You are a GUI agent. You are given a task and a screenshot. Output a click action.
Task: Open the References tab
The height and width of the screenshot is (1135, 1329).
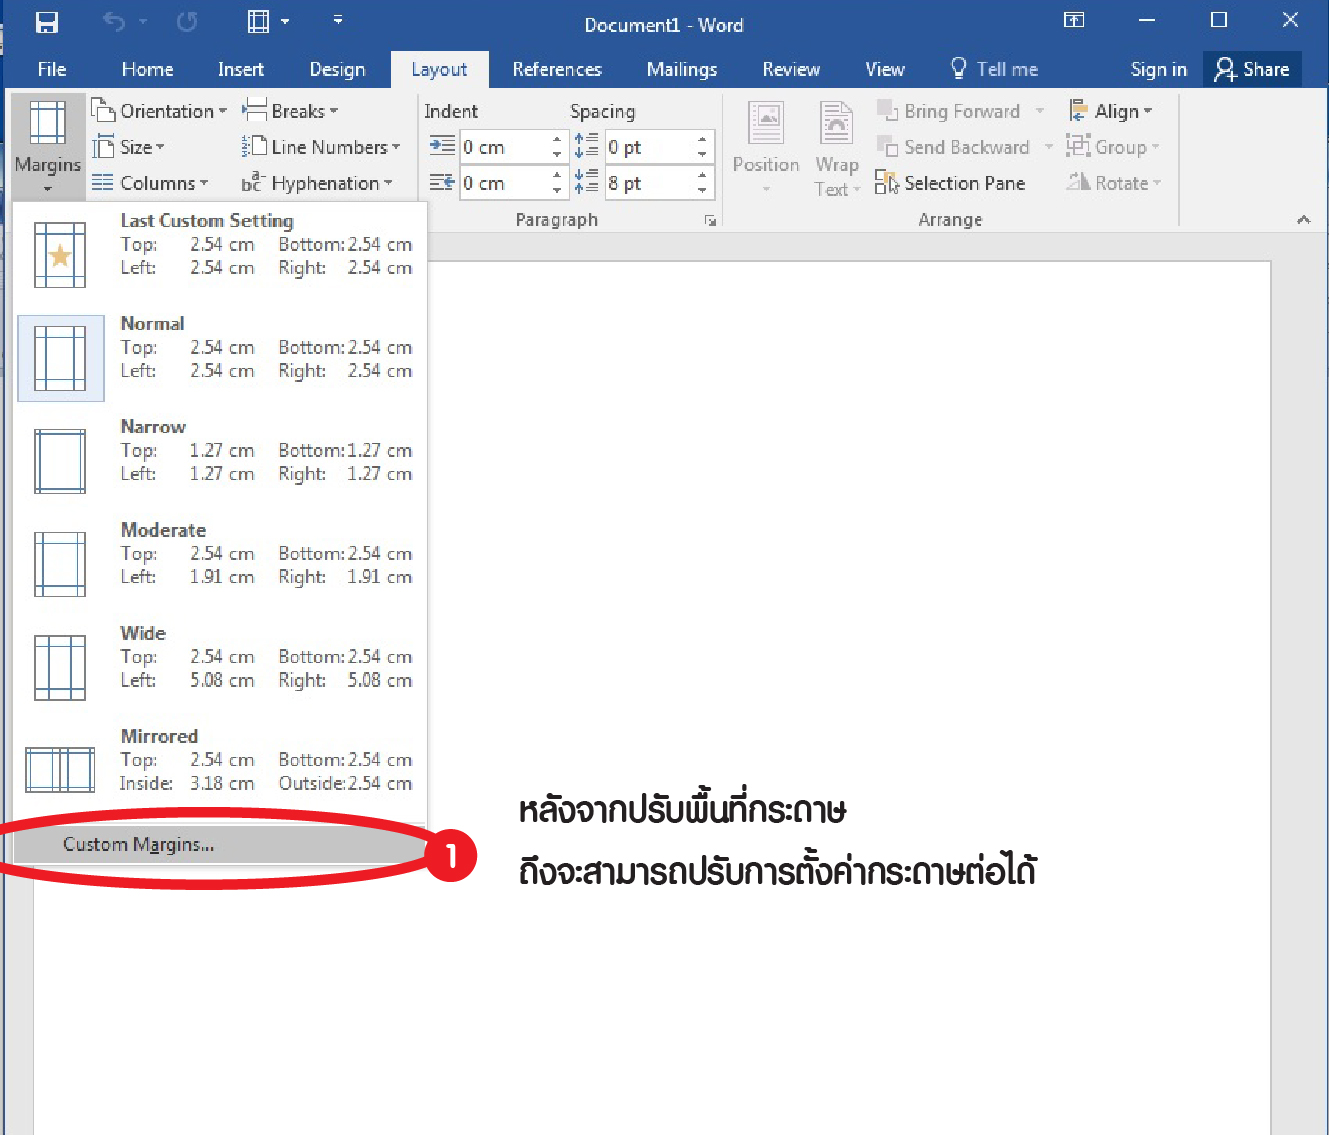(557, 69)
